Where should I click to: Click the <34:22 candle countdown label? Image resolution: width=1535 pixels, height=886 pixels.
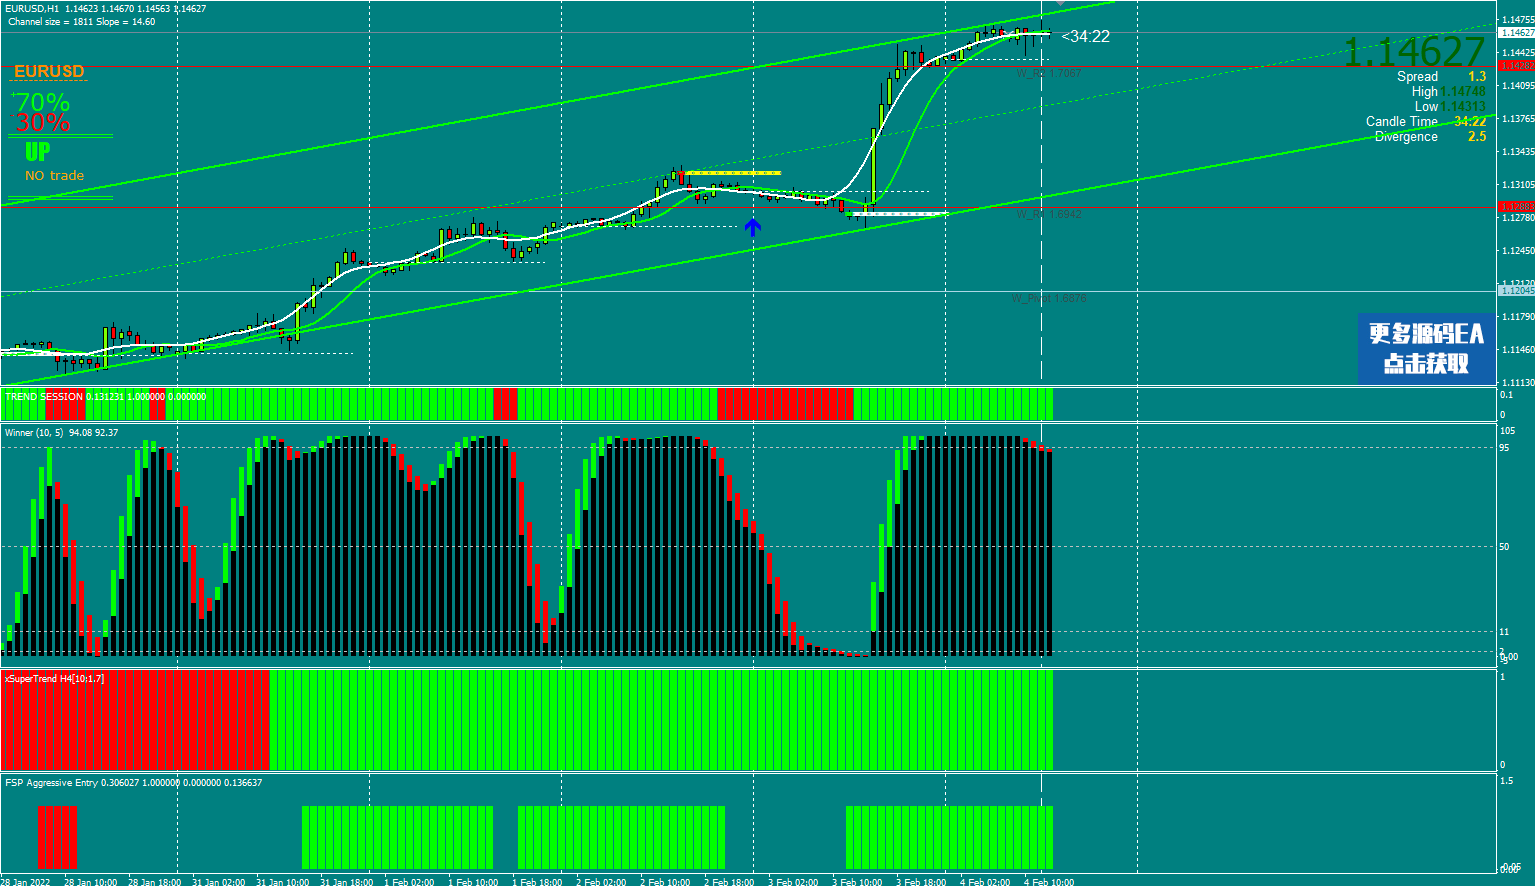point(1085,37)
